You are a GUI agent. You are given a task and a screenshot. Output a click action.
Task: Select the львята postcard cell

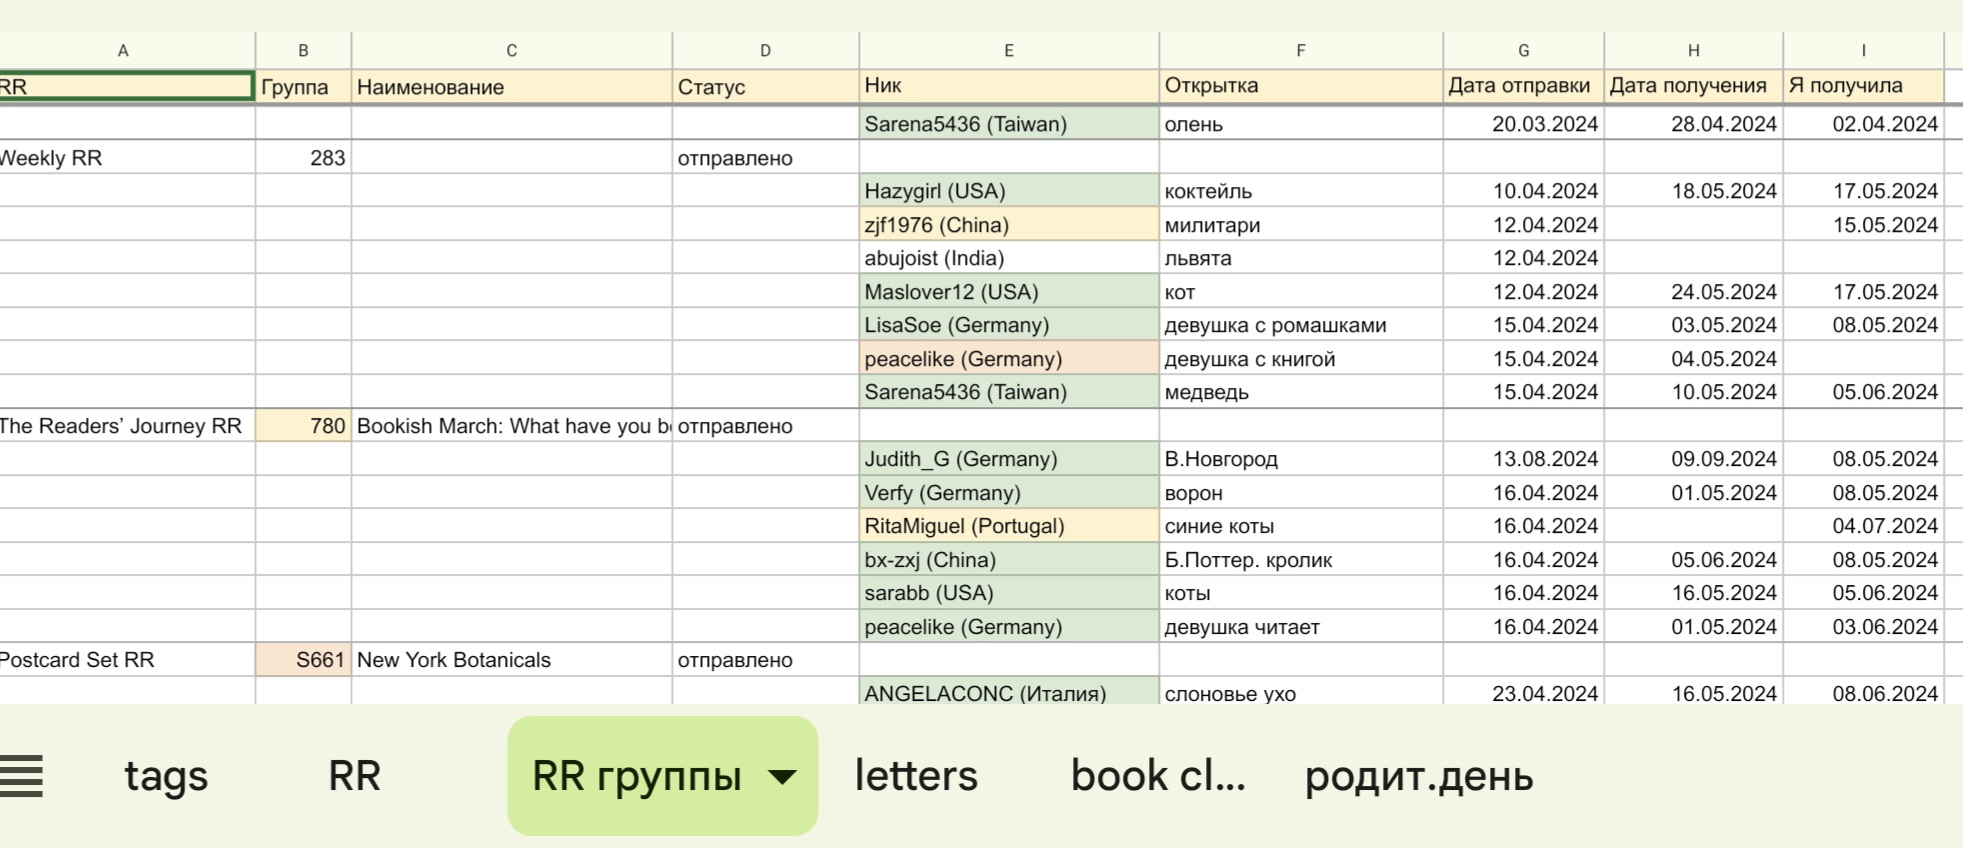1301,258
